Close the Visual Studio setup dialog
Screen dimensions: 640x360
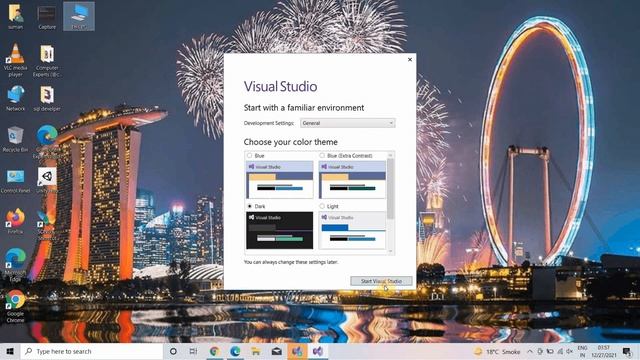click(410, 60)
